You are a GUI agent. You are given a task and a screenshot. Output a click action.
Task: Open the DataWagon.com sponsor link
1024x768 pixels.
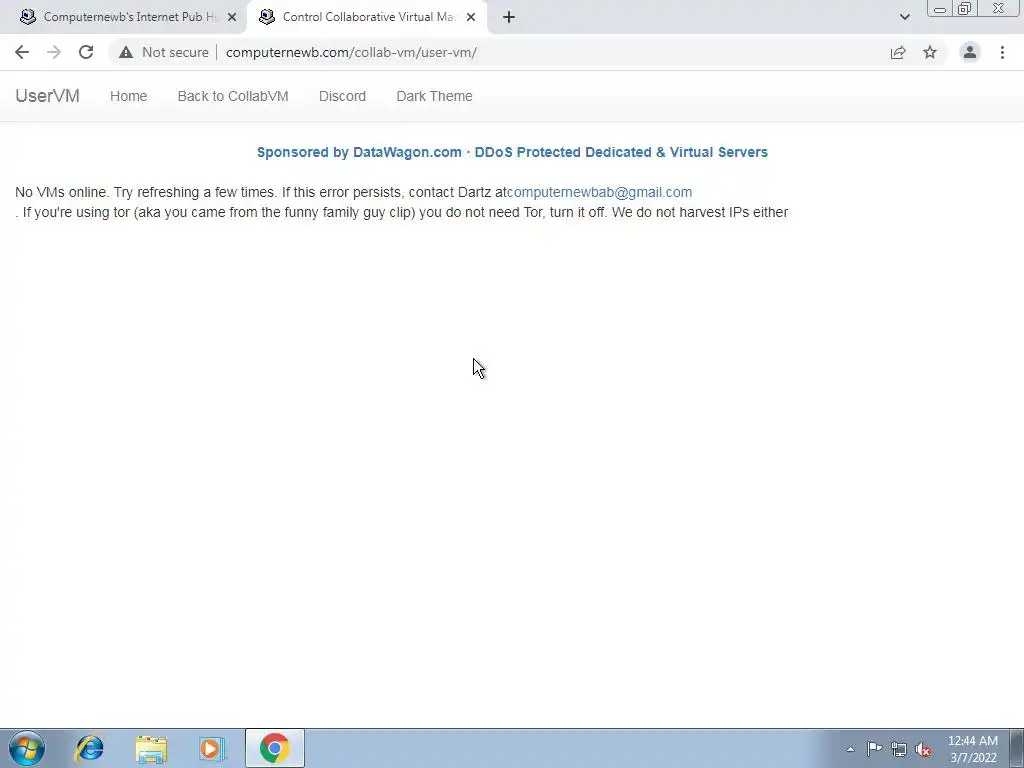pyautogui.click(x=512, y=152)
